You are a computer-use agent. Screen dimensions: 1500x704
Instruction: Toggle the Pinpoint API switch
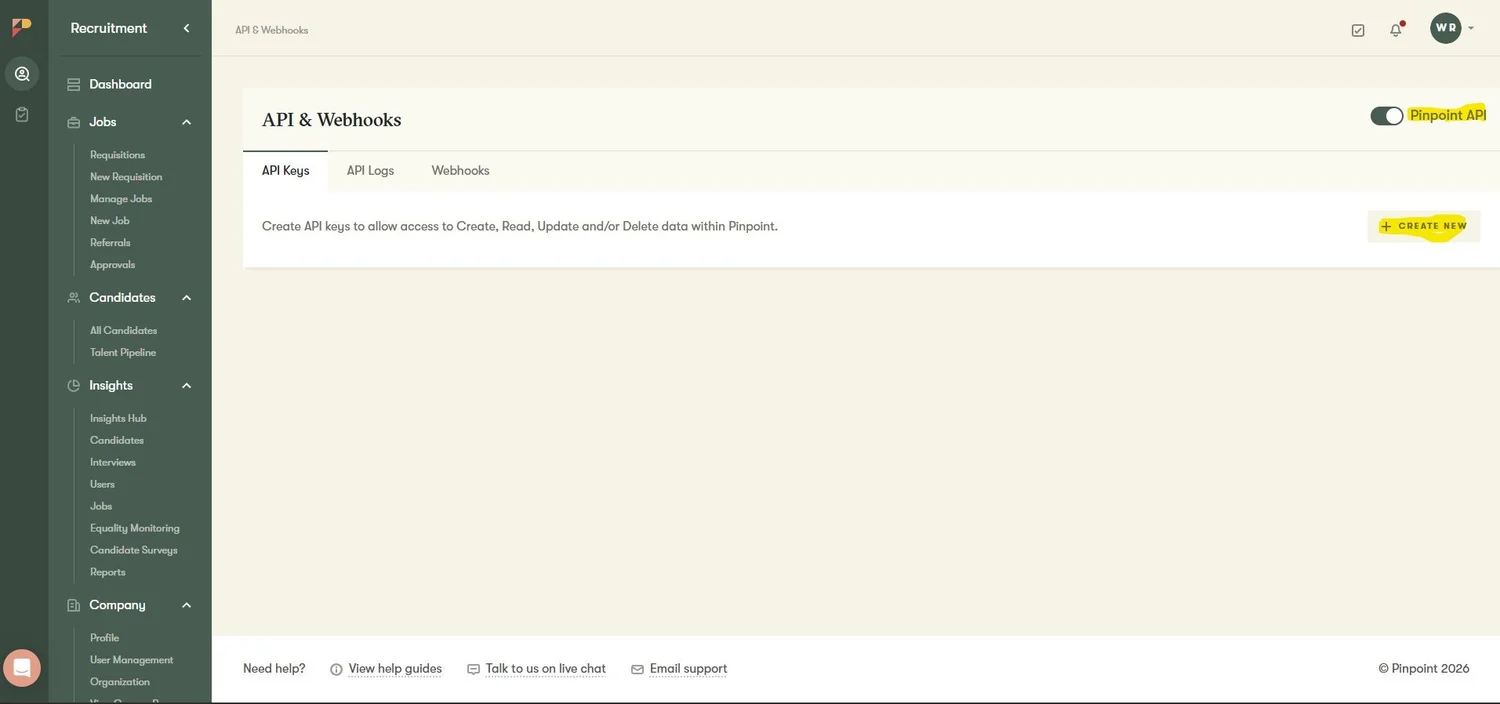click(1384, 113)
